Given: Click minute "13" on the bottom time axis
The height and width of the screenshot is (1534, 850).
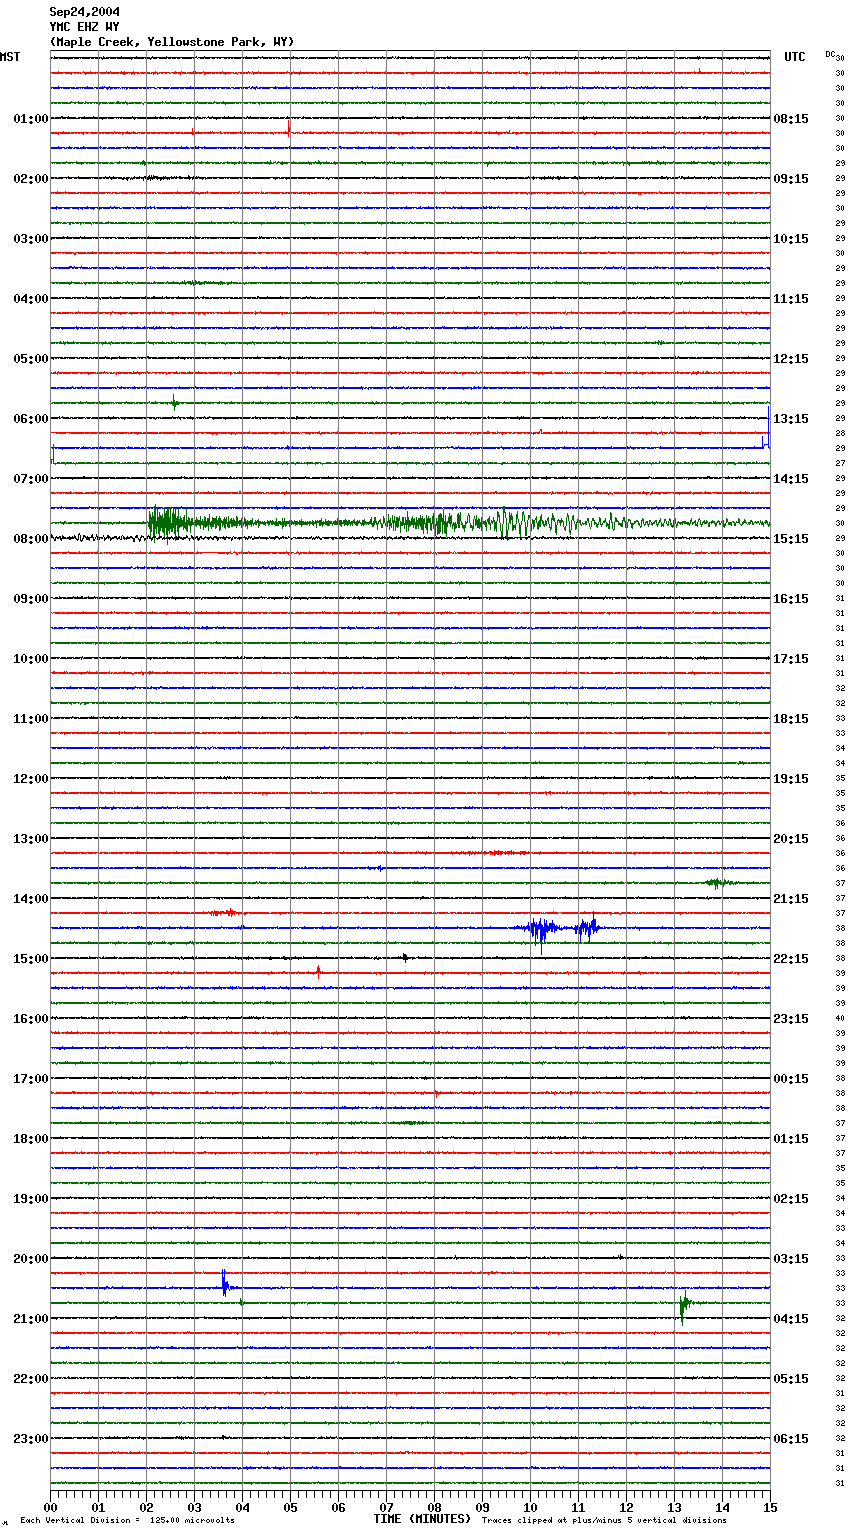Looking at the screenshot, I should [x=675, y=1507].
